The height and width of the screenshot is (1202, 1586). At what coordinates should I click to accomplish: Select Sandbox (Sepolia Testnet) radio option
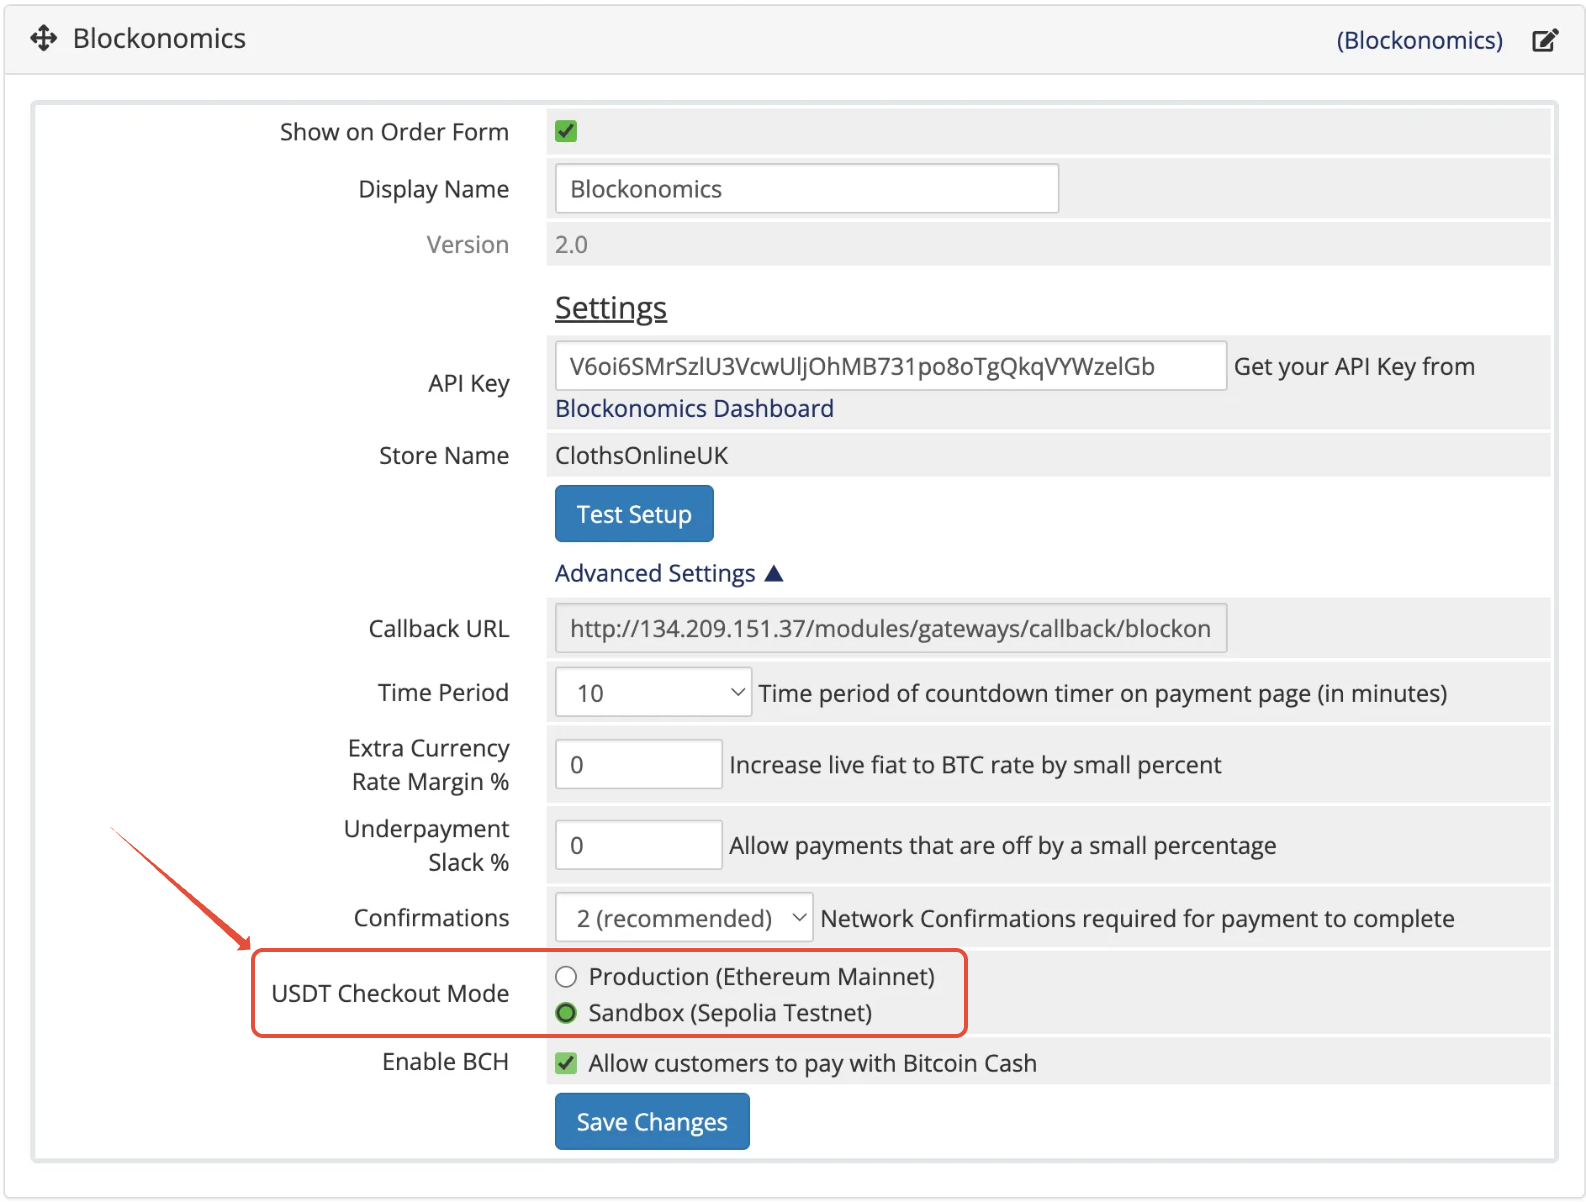[x=566, y=1013]
